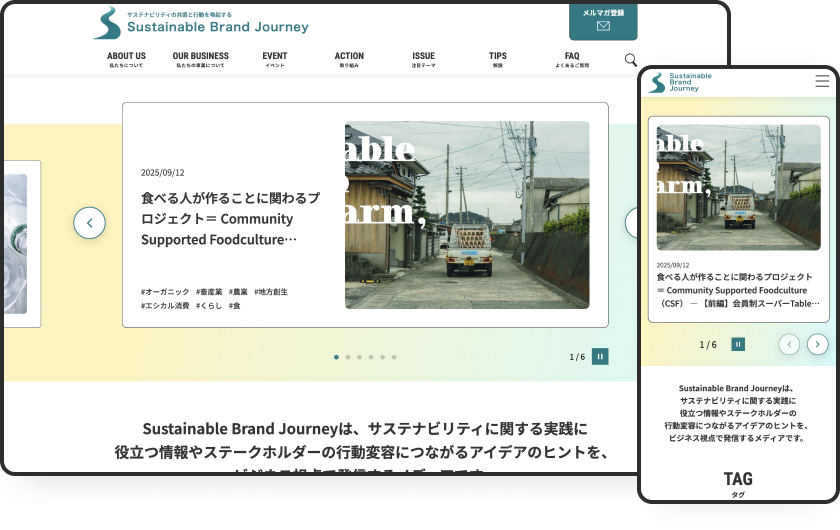Select the fourth carousel pagination dot
The width and height of the screenshot is (840, 530).
371,357
